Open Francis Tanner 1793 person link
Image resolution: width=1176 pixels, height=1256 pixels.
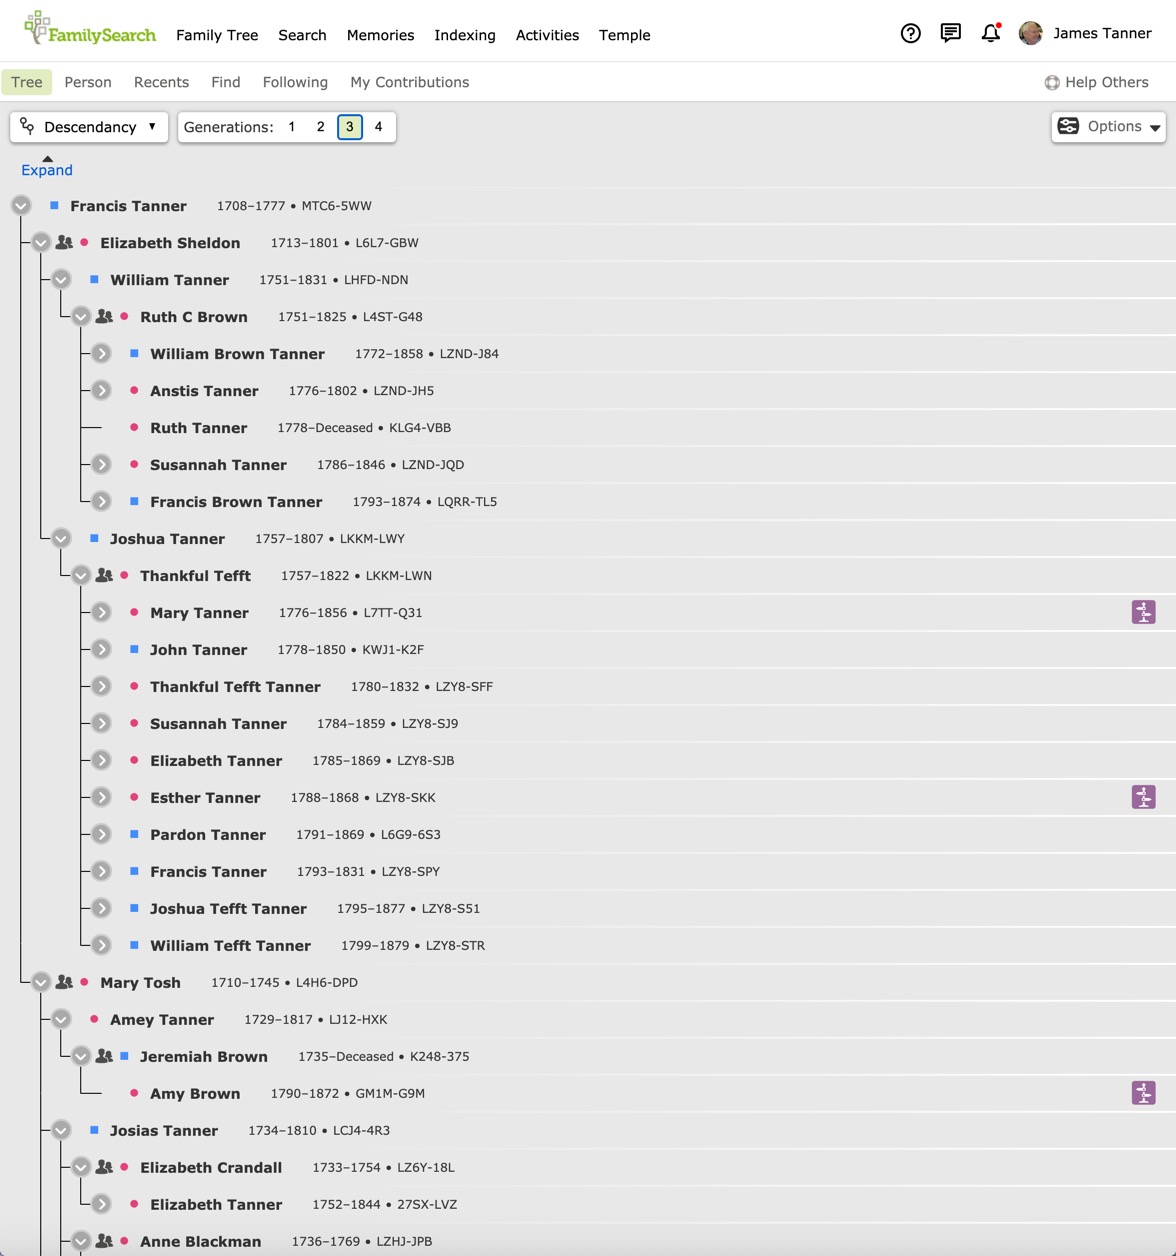click(208, 872)
